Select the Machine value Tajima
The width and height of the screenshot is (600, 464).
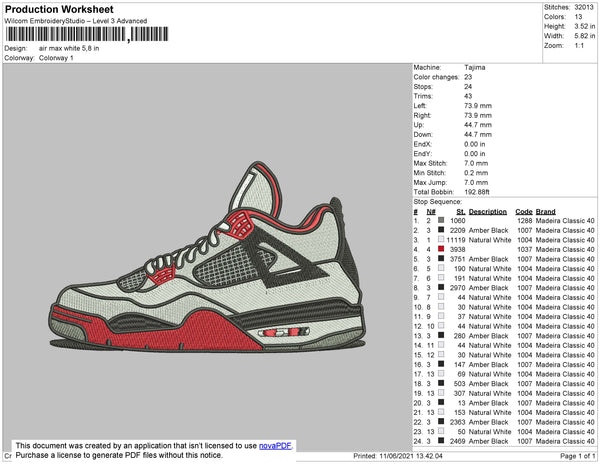[474, 67]
